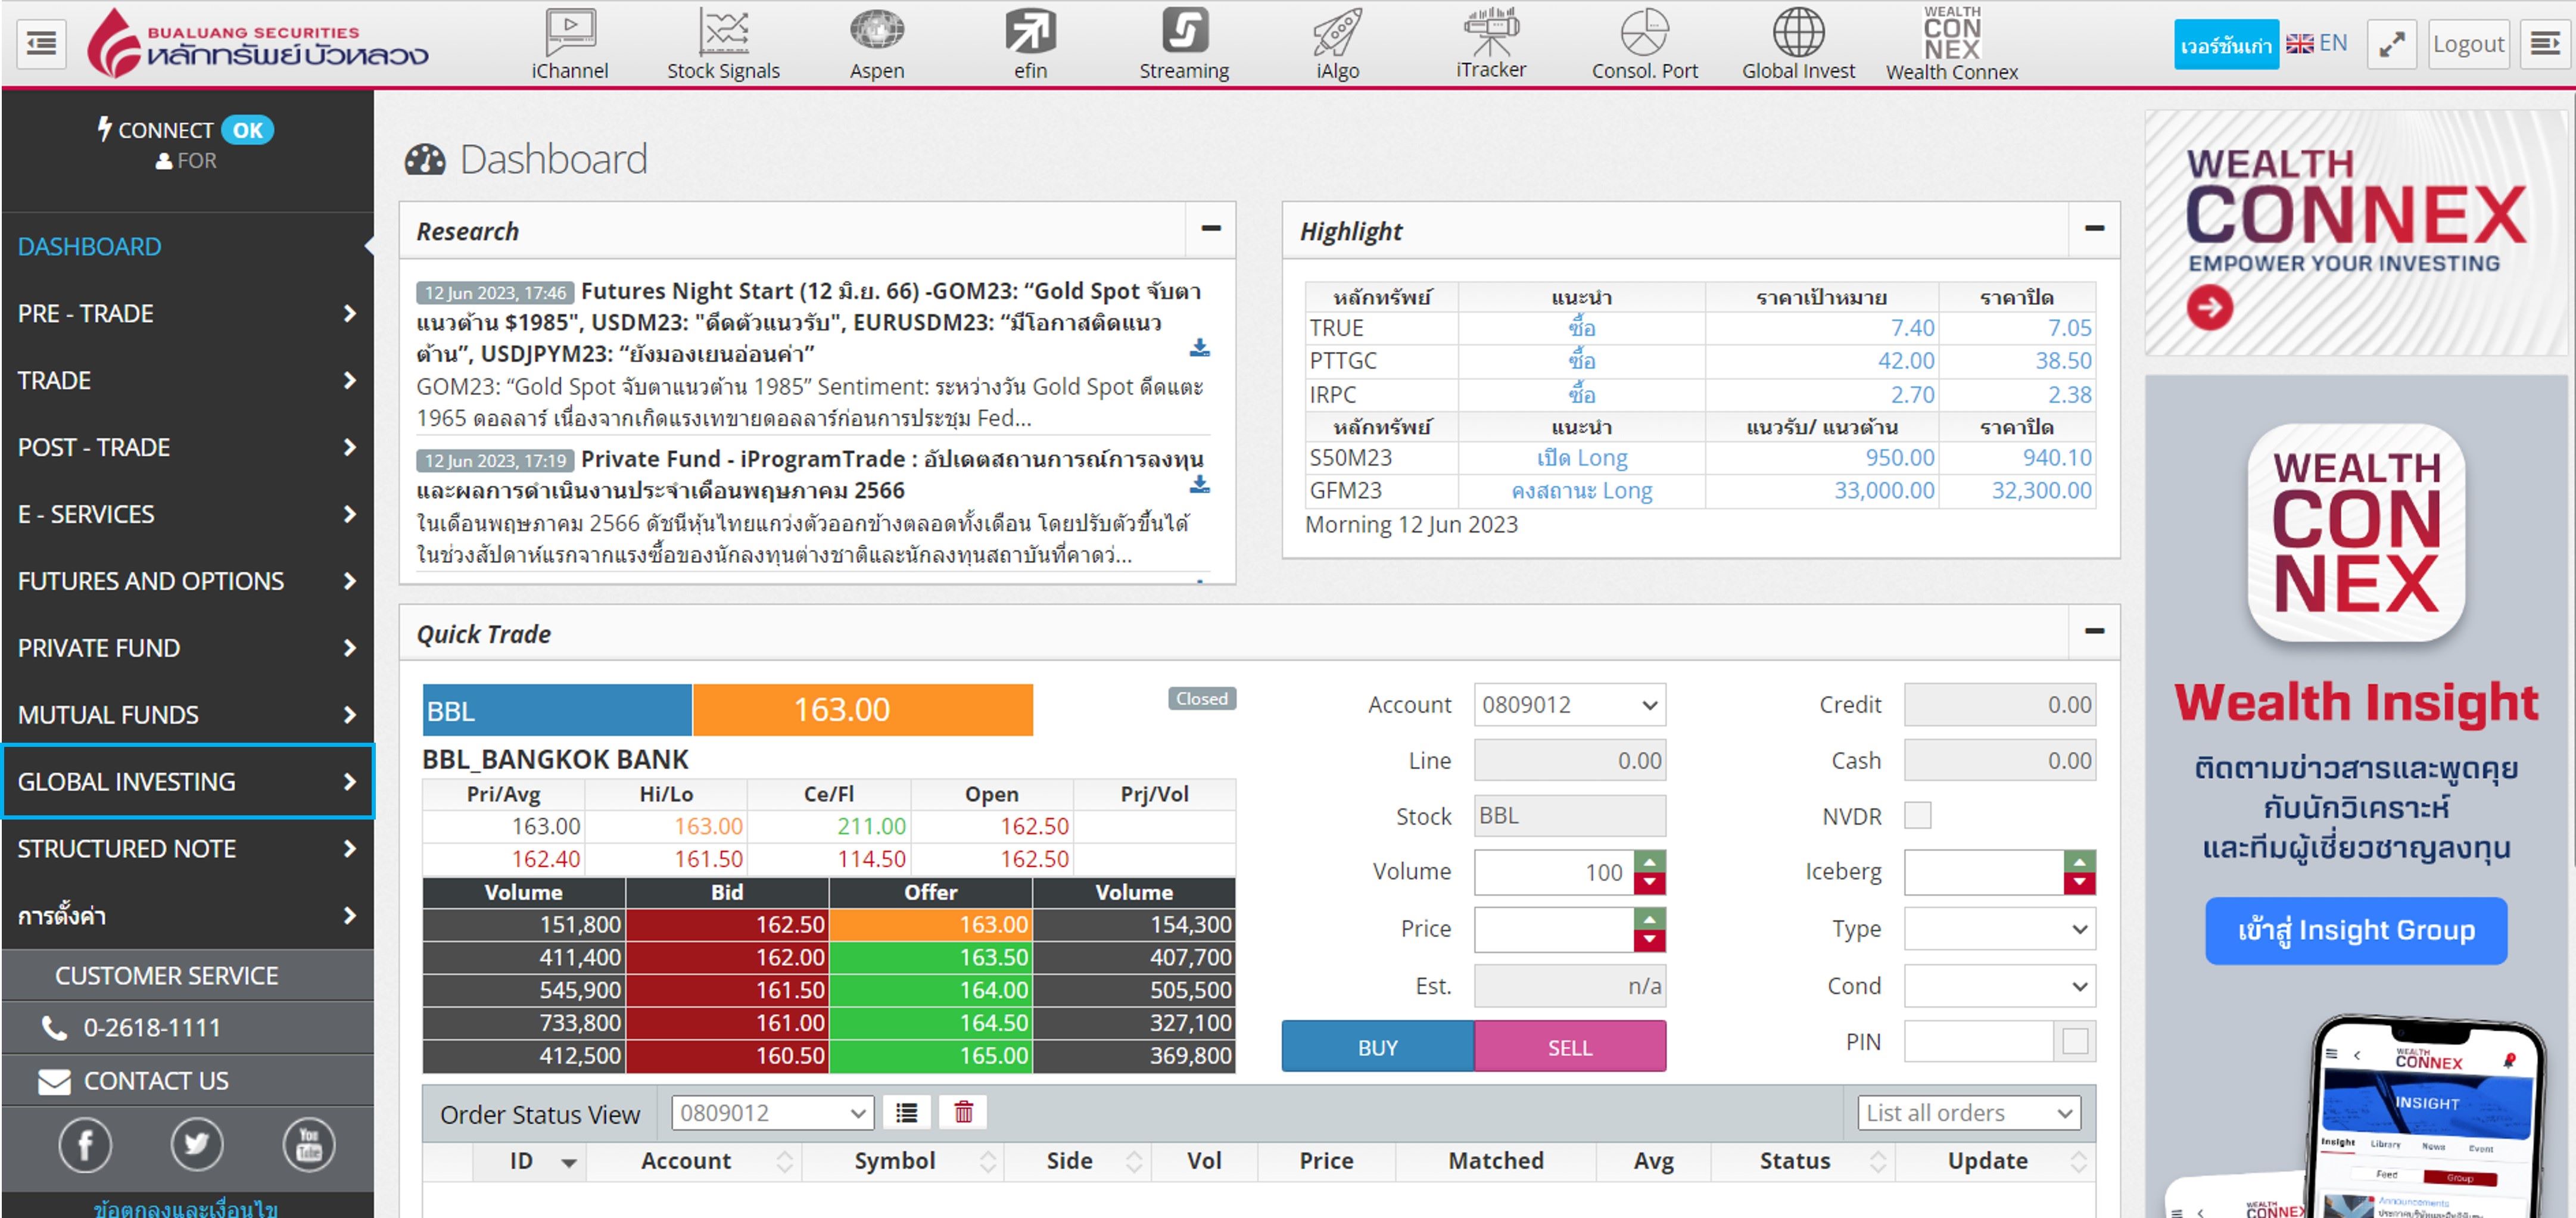Collapse the Research panel
The height and width of the screenshot is (1218, 2576).
(x=1210, y=229)
